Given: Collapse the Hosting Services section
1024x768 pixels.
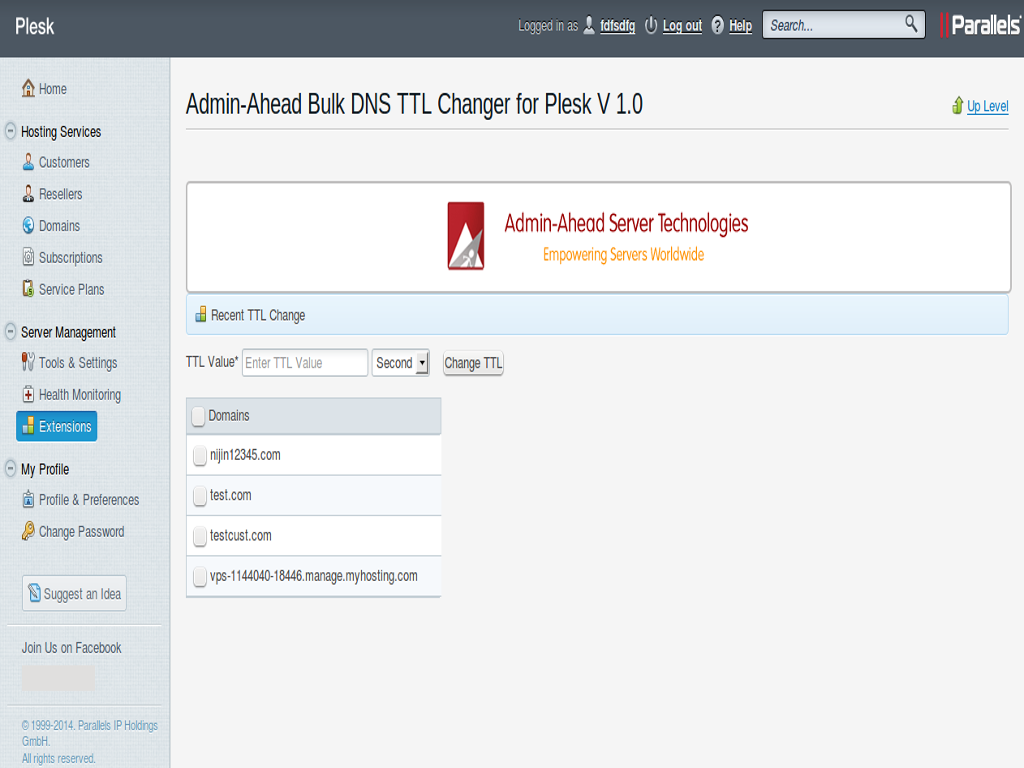Looking at the screenshot, I should [10, 131].
